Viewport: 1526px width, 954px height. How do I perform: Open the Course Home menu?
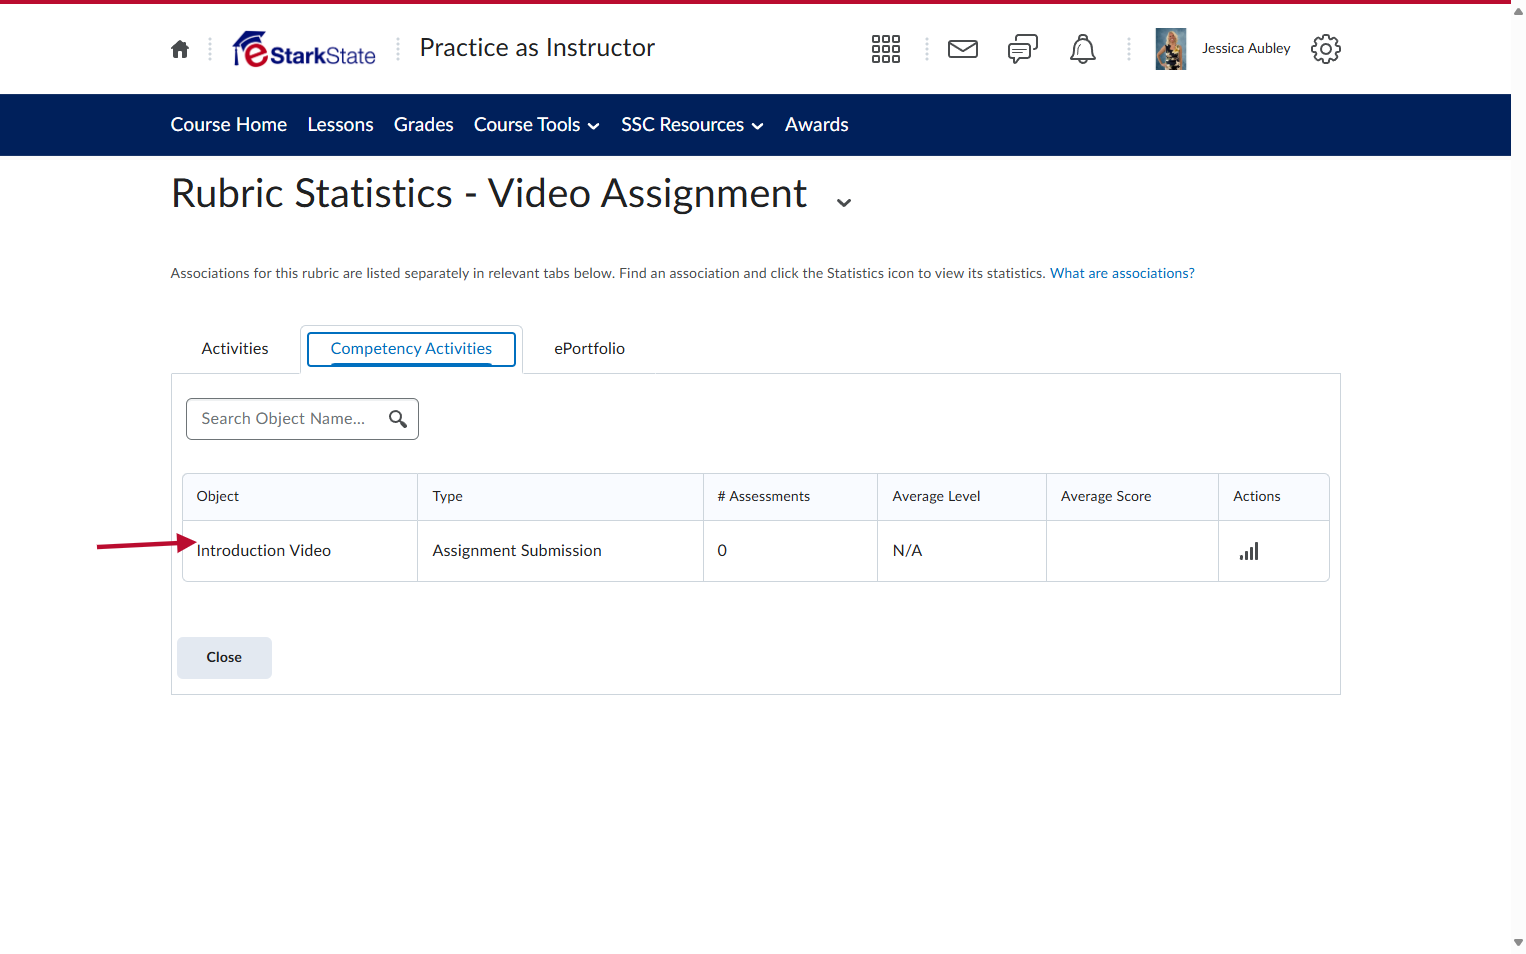coord(229,125)
